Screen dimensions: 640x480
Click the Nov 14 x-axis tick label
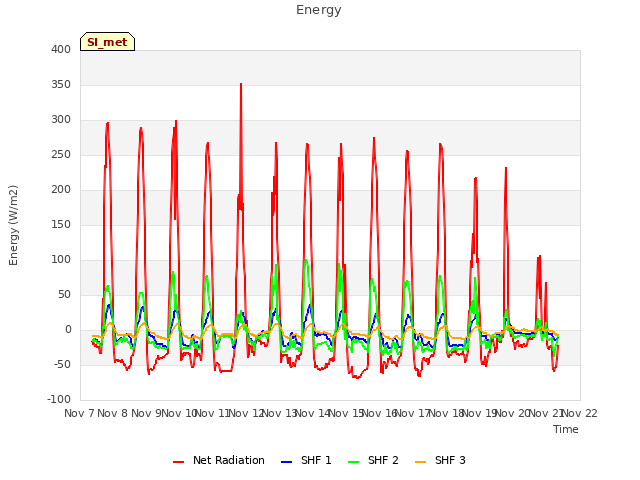(x=313, y=413)
